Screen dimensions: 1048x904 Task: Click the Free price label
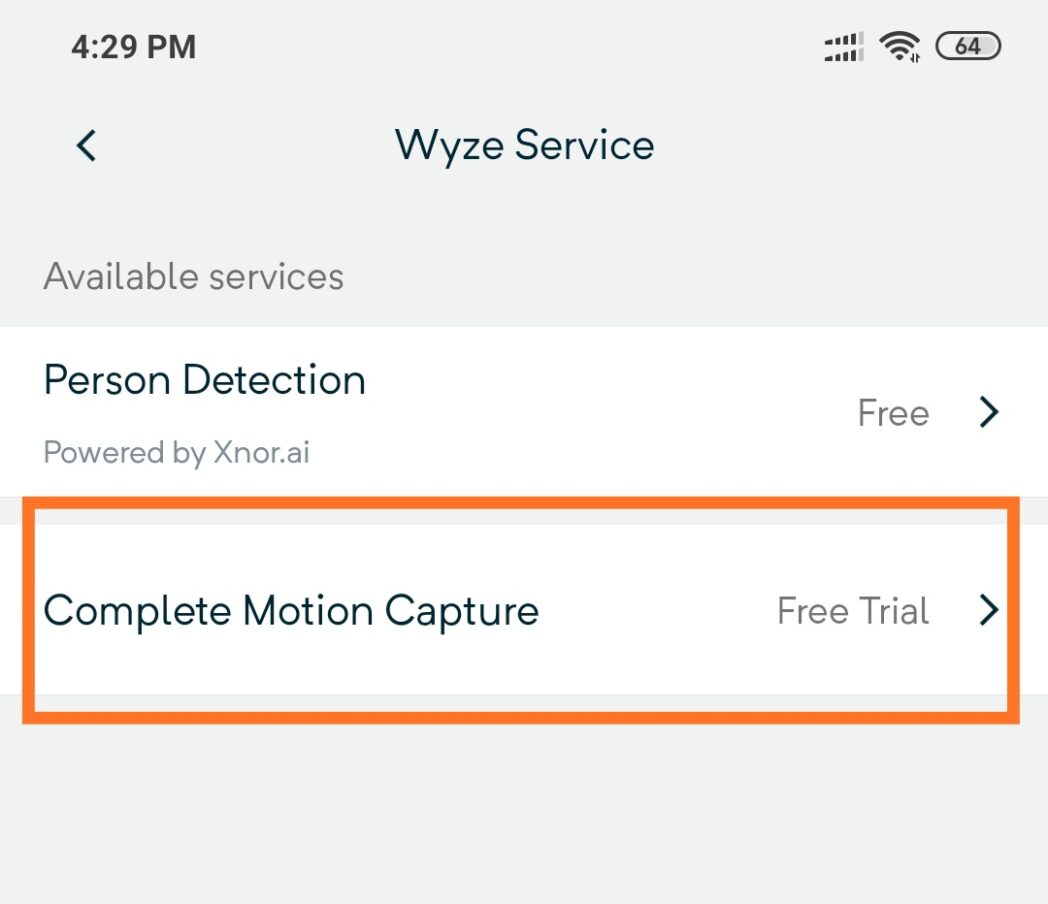point(893,413)
